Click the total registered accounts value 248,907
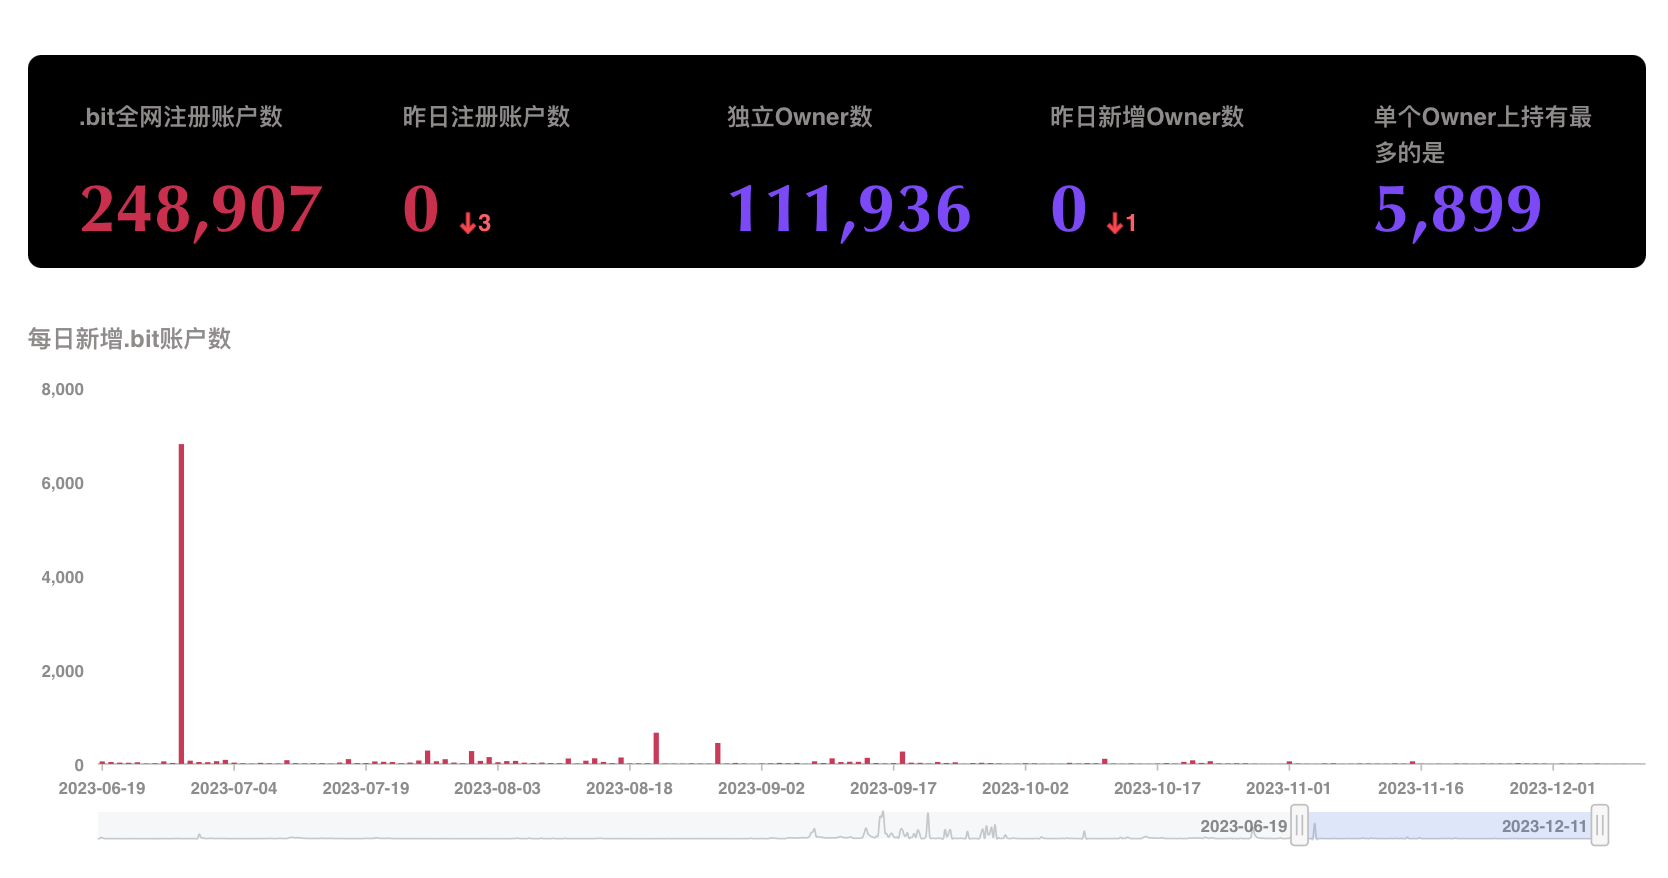 (201, 210)
